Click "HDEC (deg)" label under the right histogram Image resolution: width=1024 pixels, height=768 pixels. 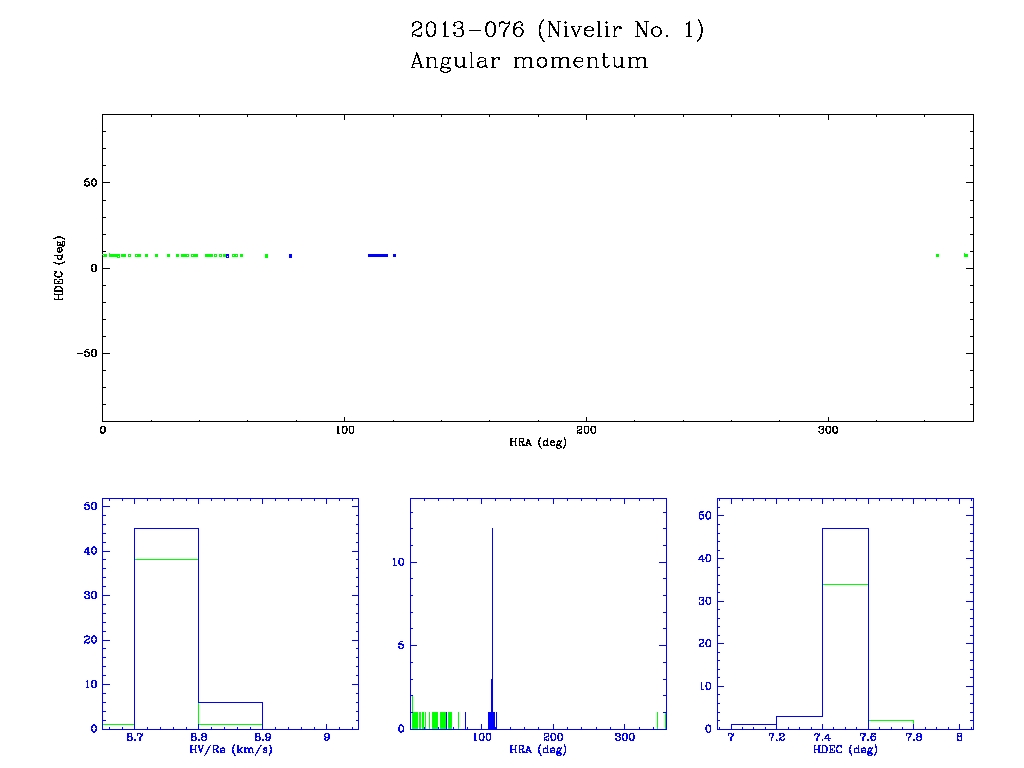coord(845,749)
